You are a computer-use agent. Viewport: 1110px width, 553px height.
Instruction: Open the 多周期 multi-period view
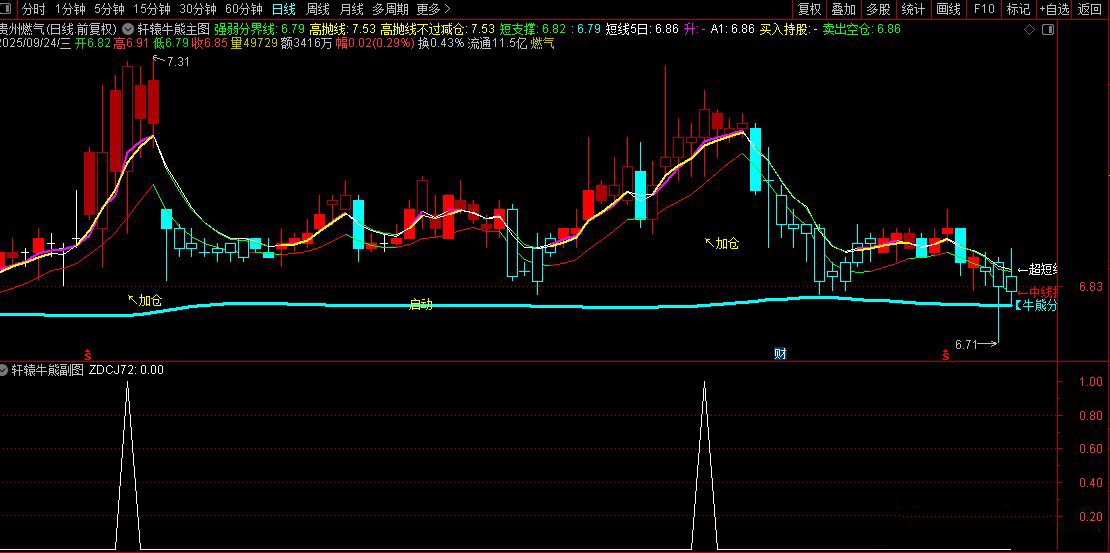tap(390, 9)
